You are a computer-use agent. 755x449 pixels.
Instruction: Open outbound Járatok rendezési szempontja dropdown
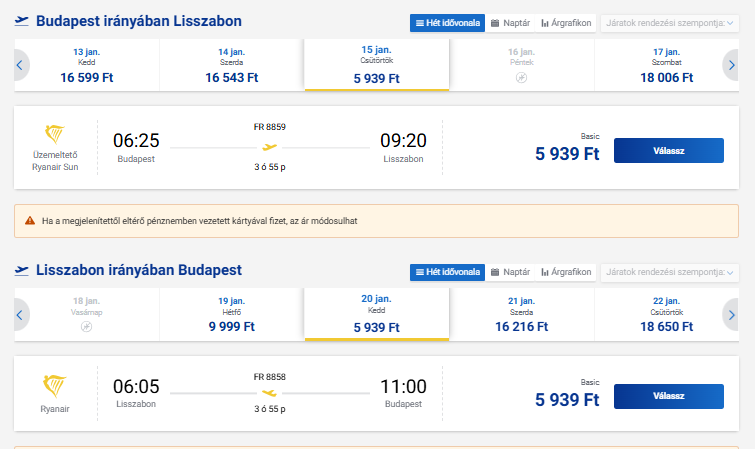pos(668,22)
